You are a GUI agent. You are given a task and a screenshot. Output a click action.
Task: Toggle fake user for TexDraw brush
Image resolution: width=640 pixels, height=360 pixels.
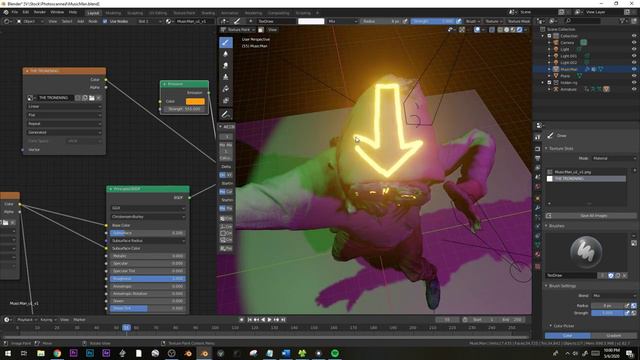tap(611, 276)
